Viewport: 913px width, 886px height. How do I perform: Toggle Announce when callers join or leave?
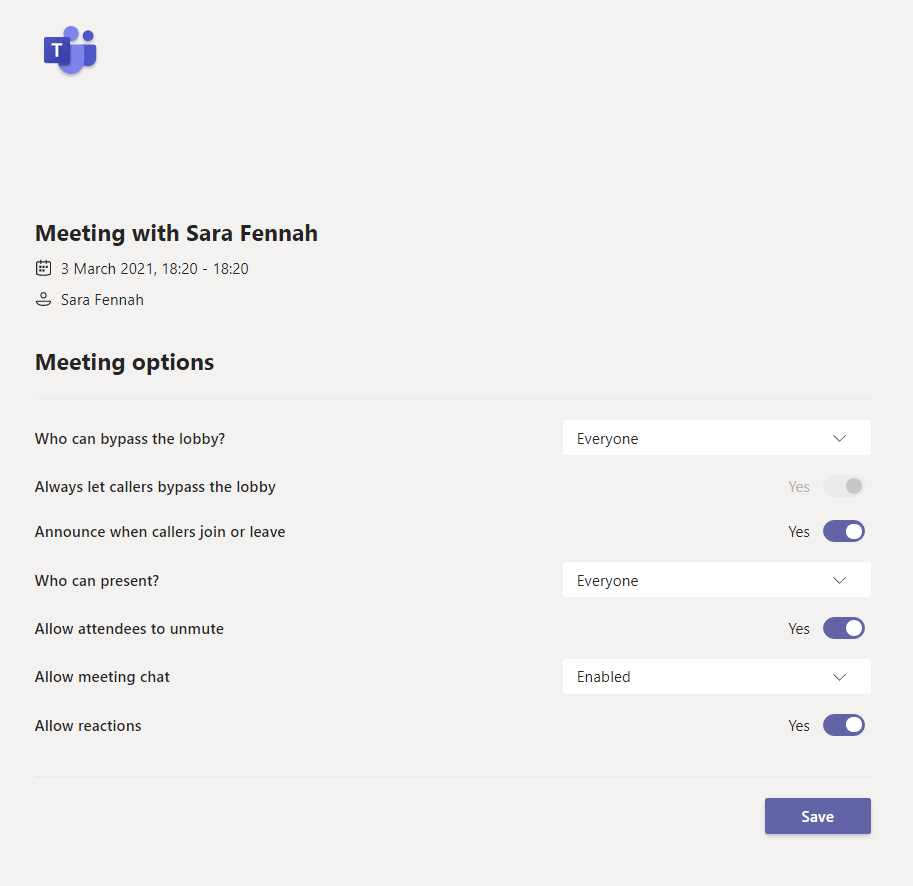pos(843,531)
